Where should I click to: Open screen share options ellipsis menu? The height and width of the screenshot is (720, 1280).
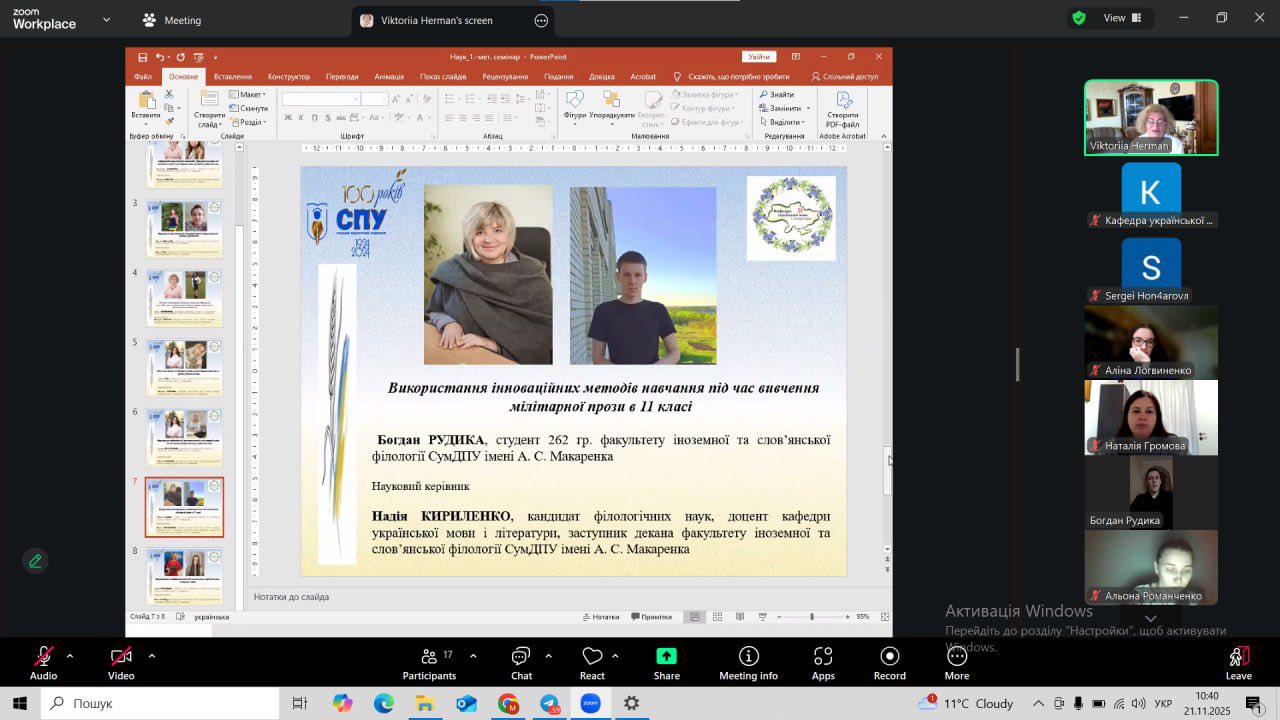click(541, 20)
